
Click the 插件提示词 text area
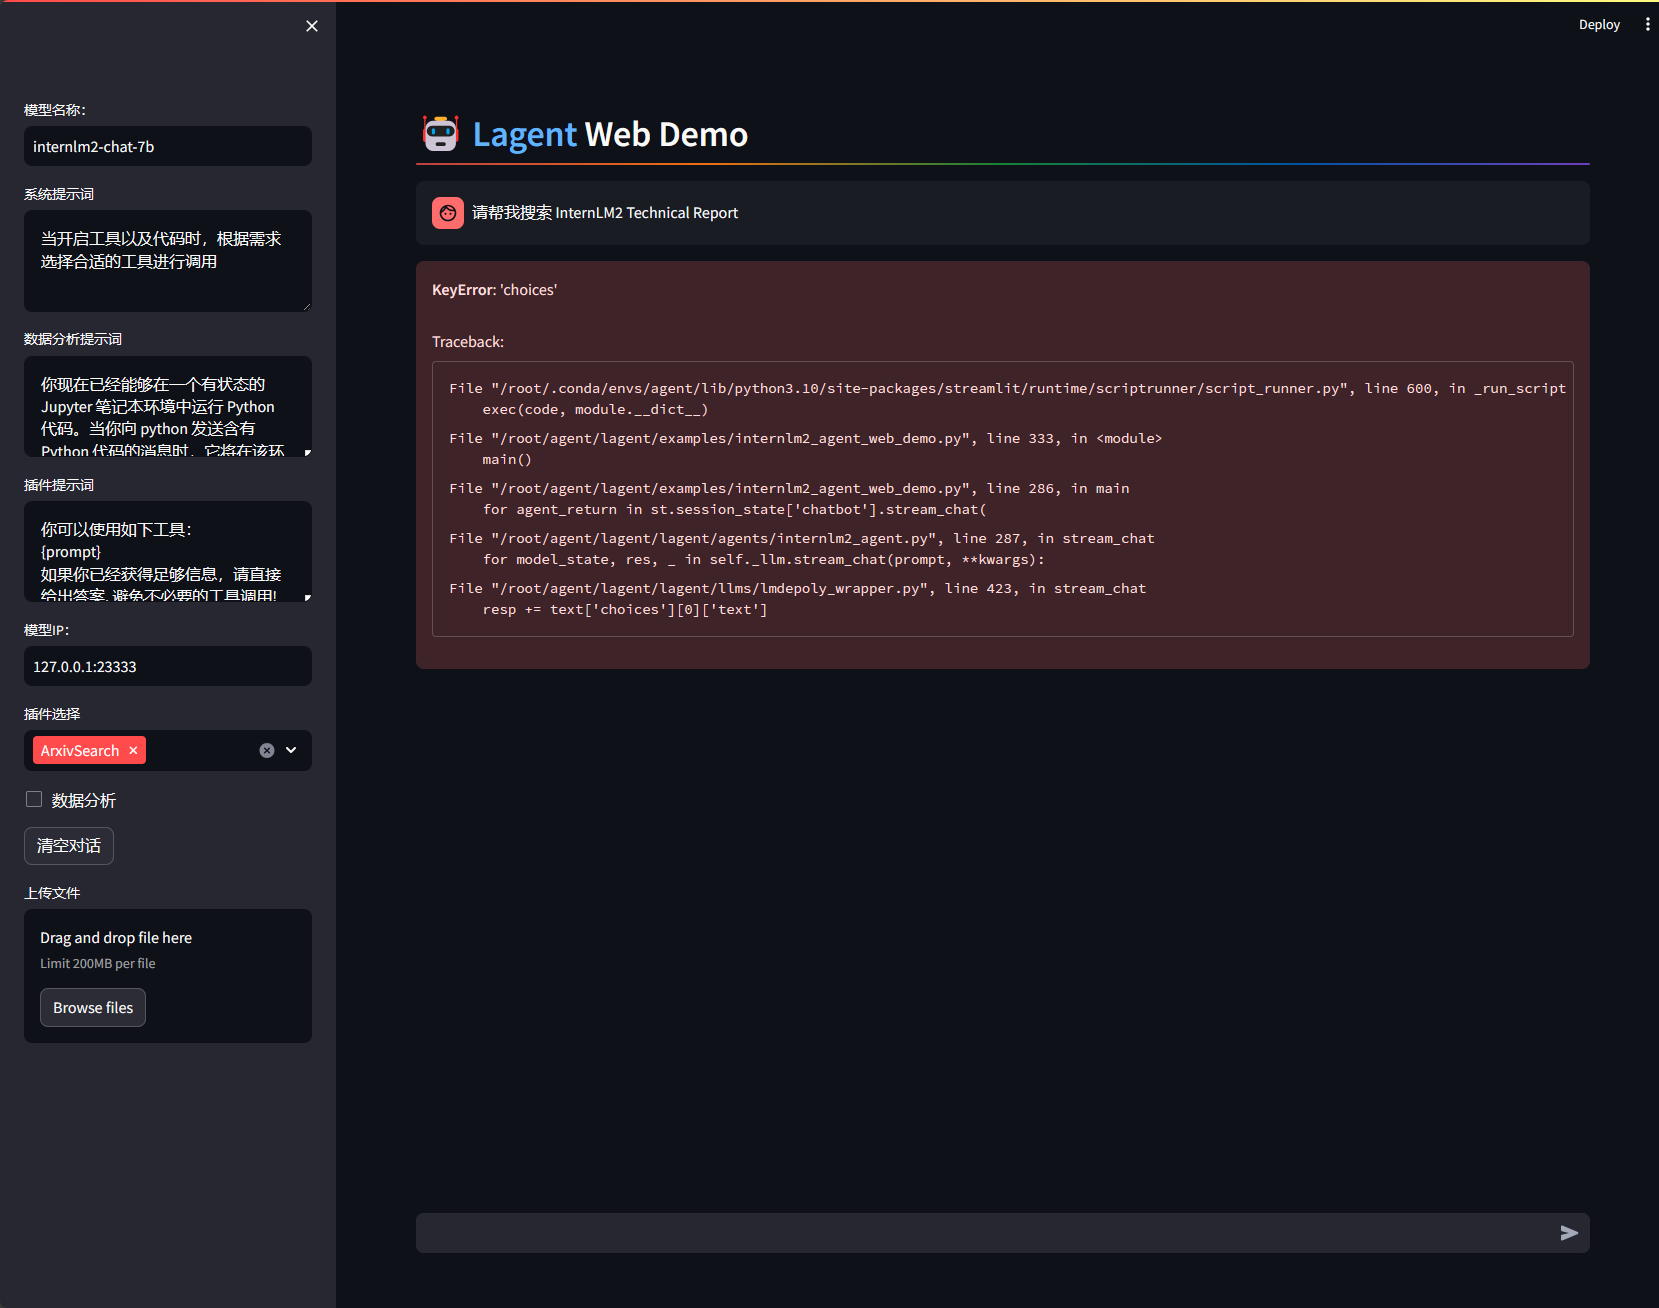(x=168, y=551)
